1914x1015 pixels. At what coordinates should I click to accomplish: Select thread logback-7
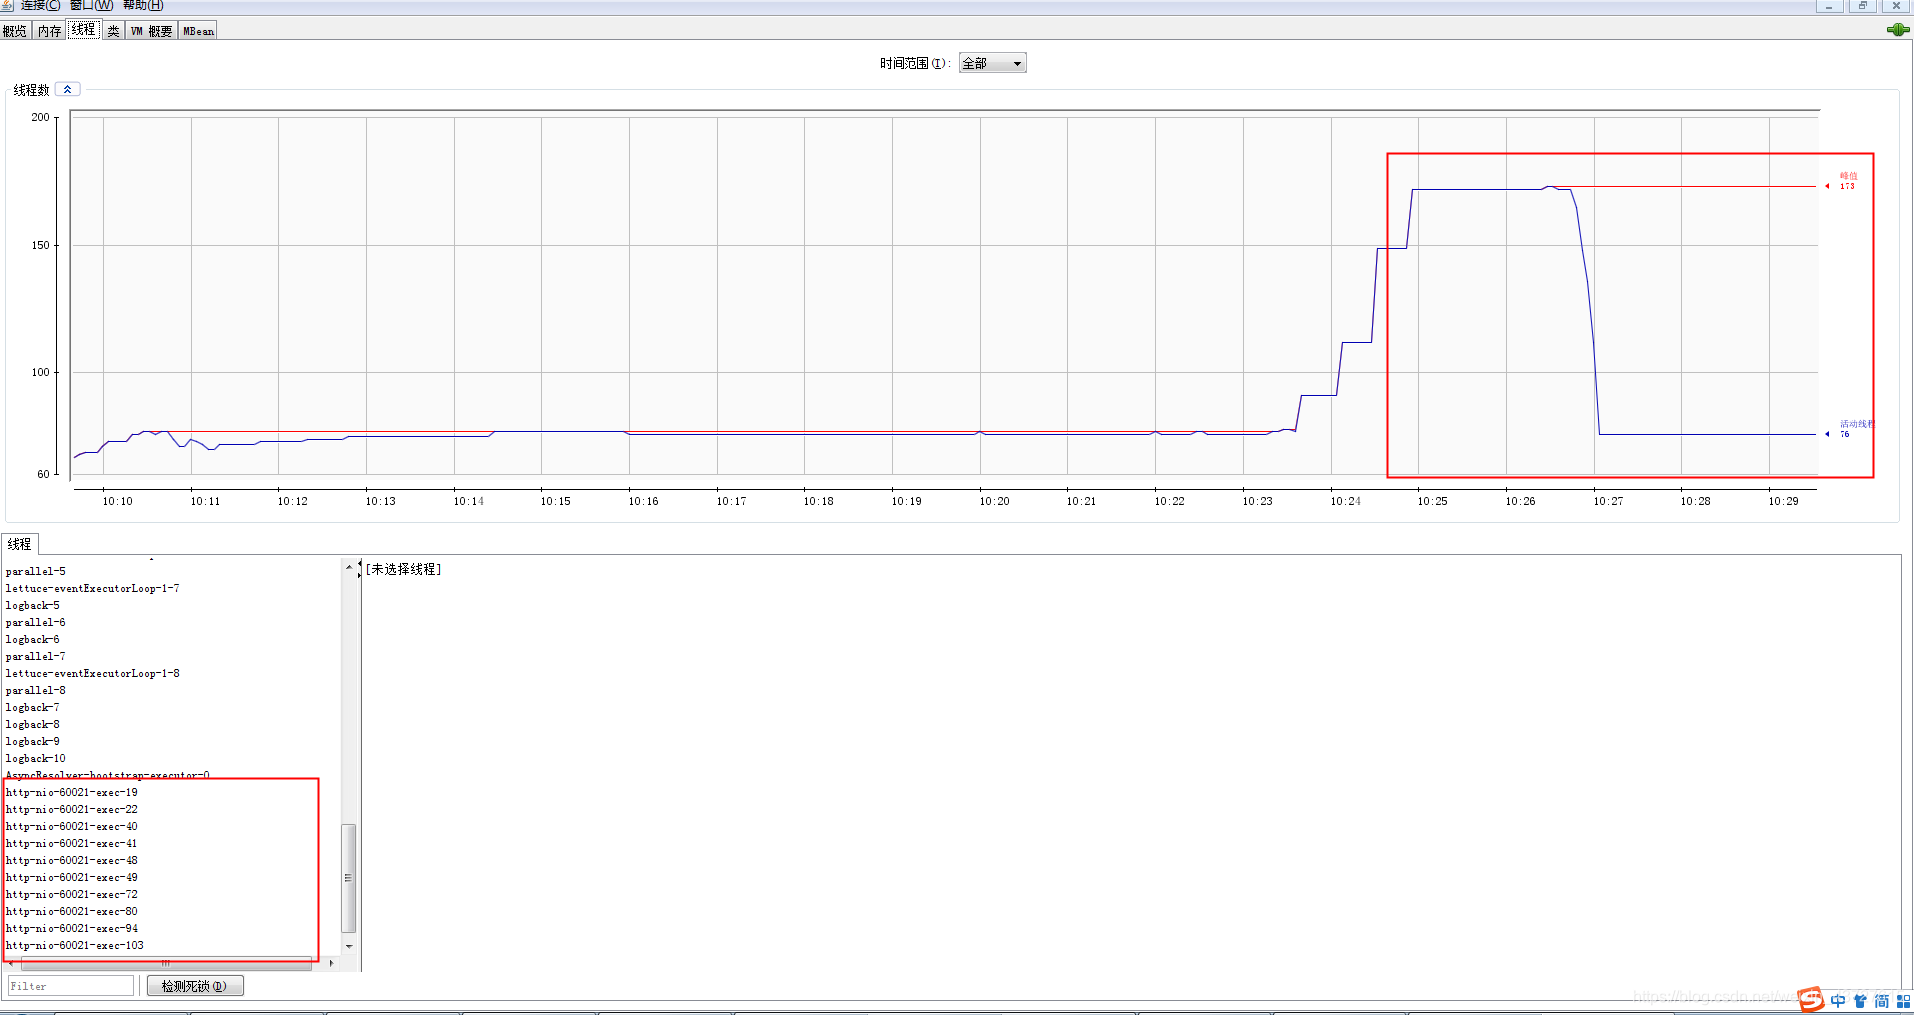[33, 708]
